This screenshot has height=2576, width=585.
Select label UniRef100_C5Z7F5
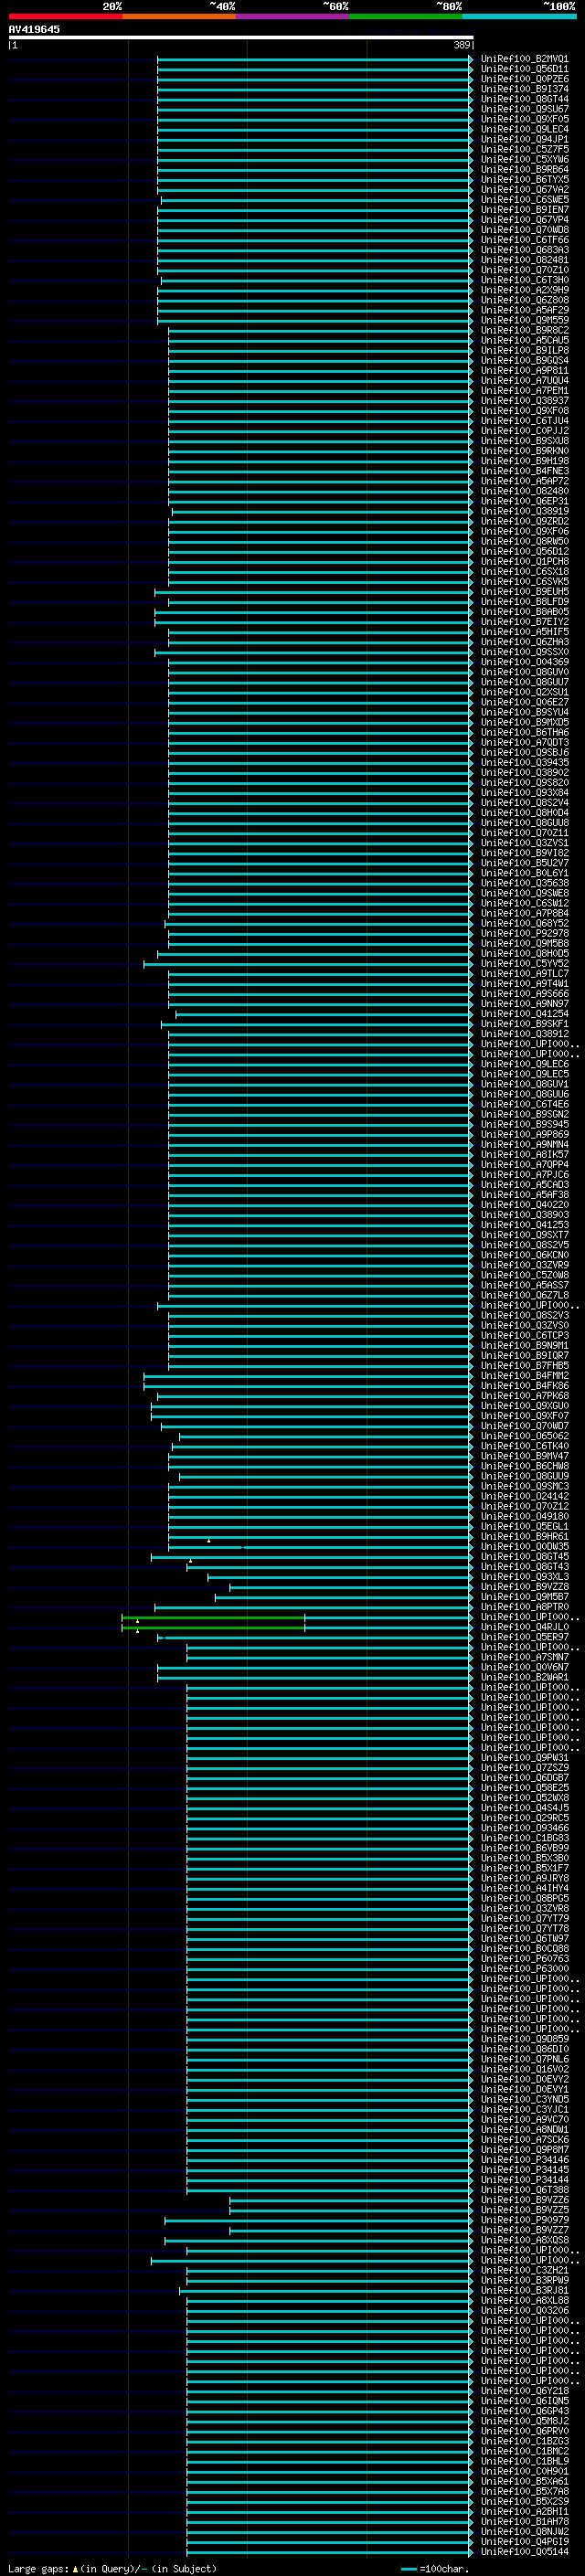coord(525,149)
